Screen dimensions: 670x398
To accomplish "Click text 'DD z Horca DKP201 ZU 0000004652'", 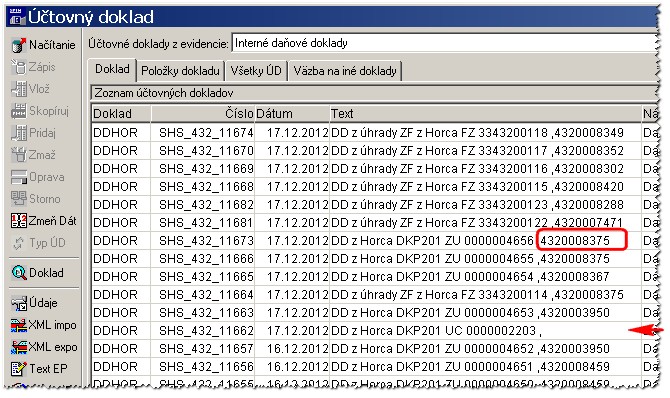I will point(432,348).
